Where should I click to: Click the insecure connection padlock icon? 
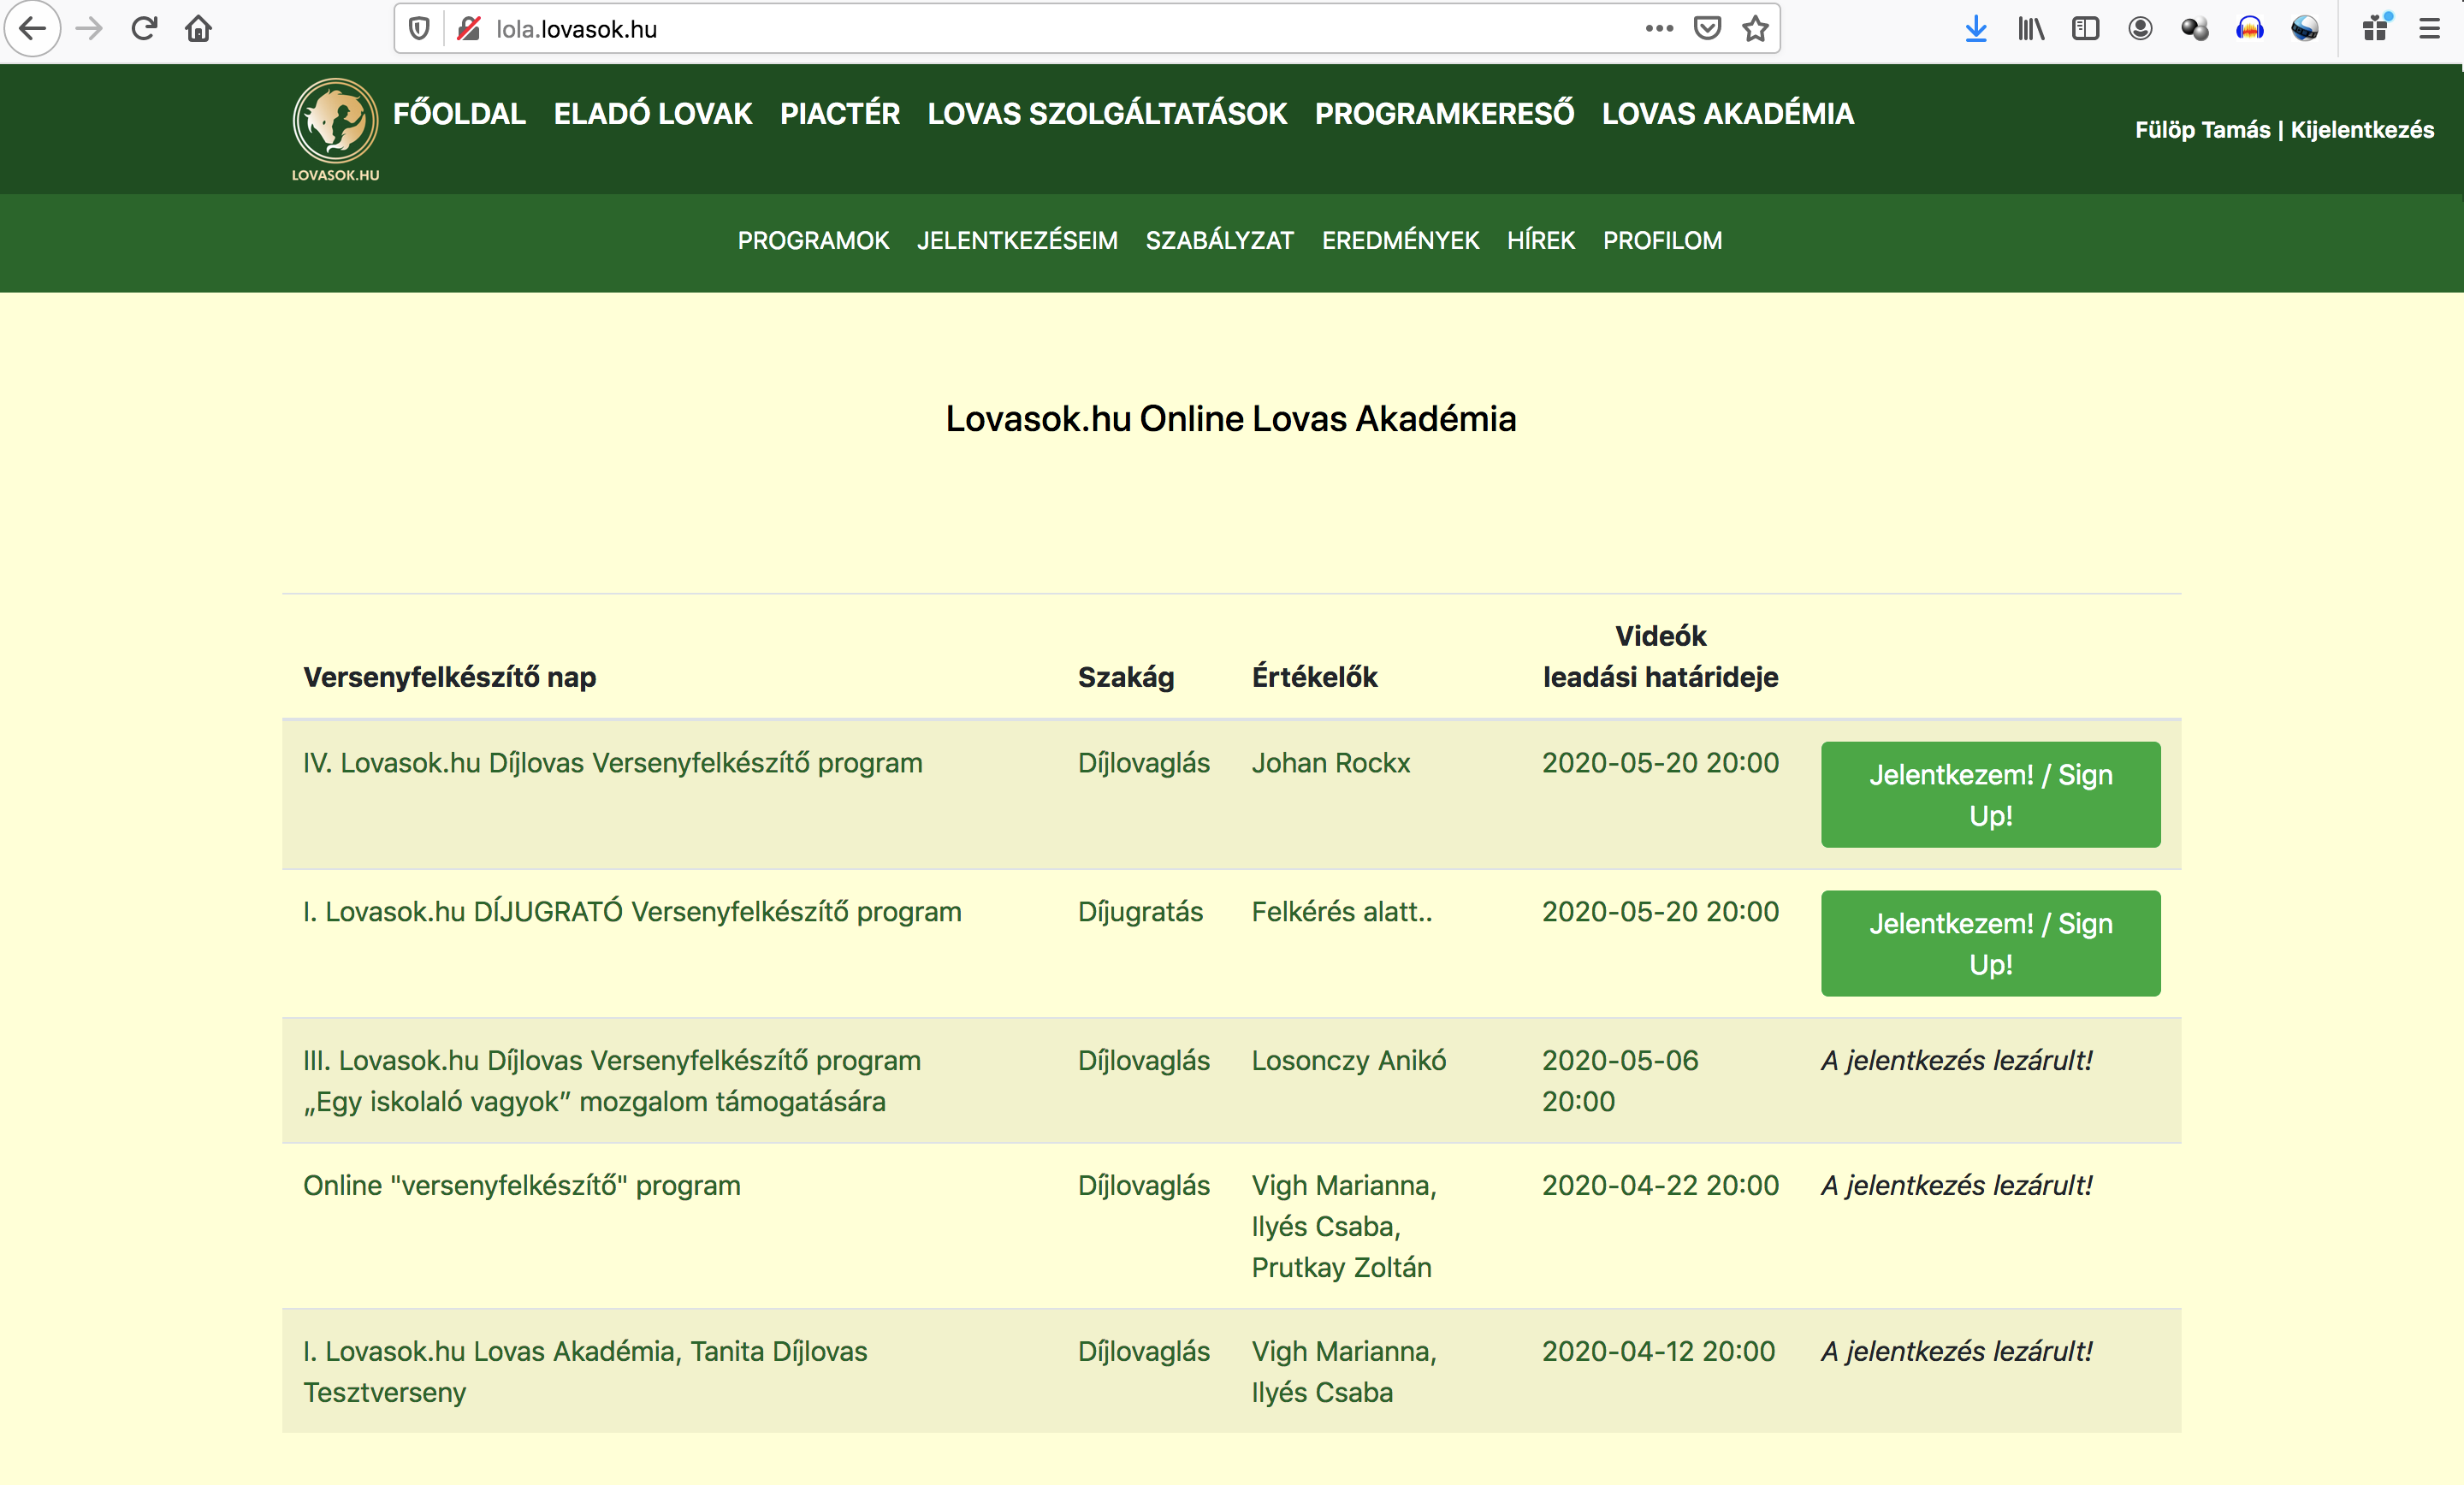click(x=468, y=29)
